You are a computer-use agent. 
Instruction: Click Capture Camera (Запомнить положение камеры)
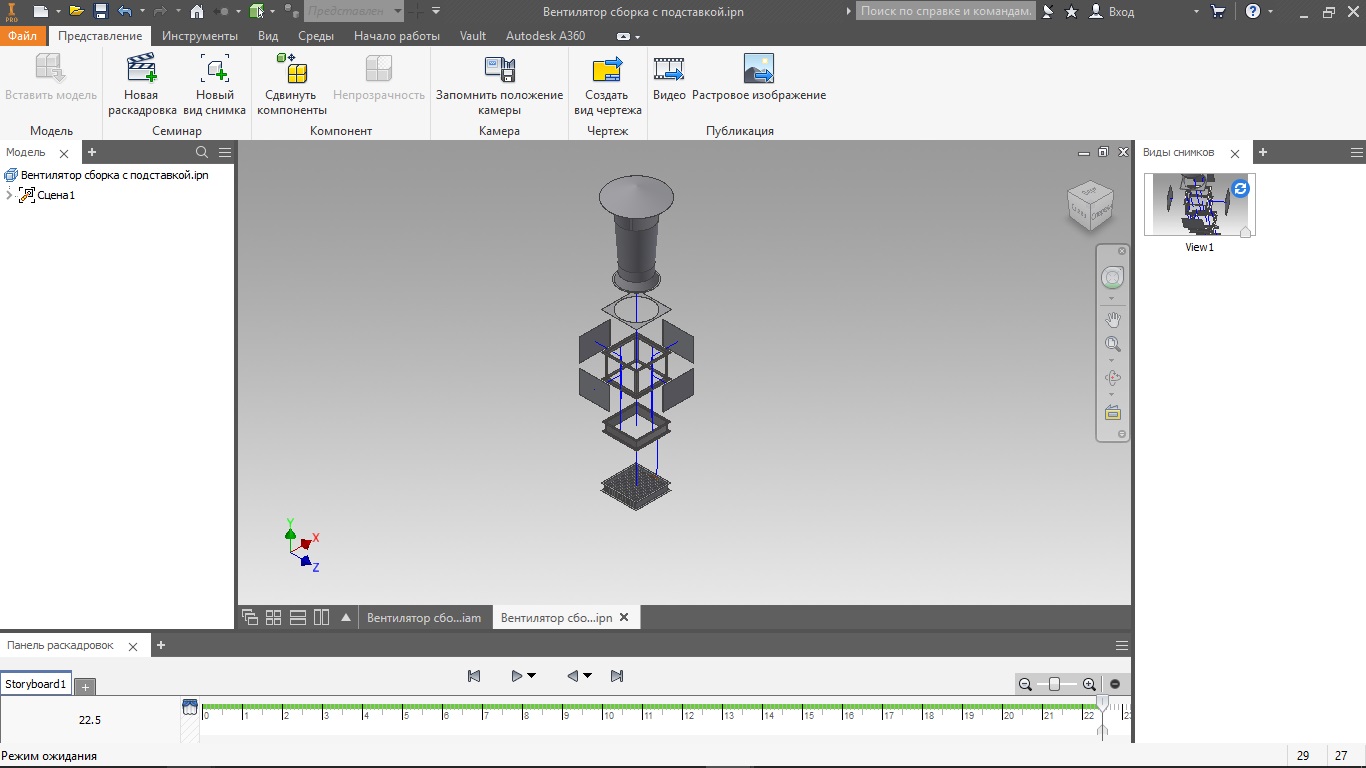coord(499,85)
